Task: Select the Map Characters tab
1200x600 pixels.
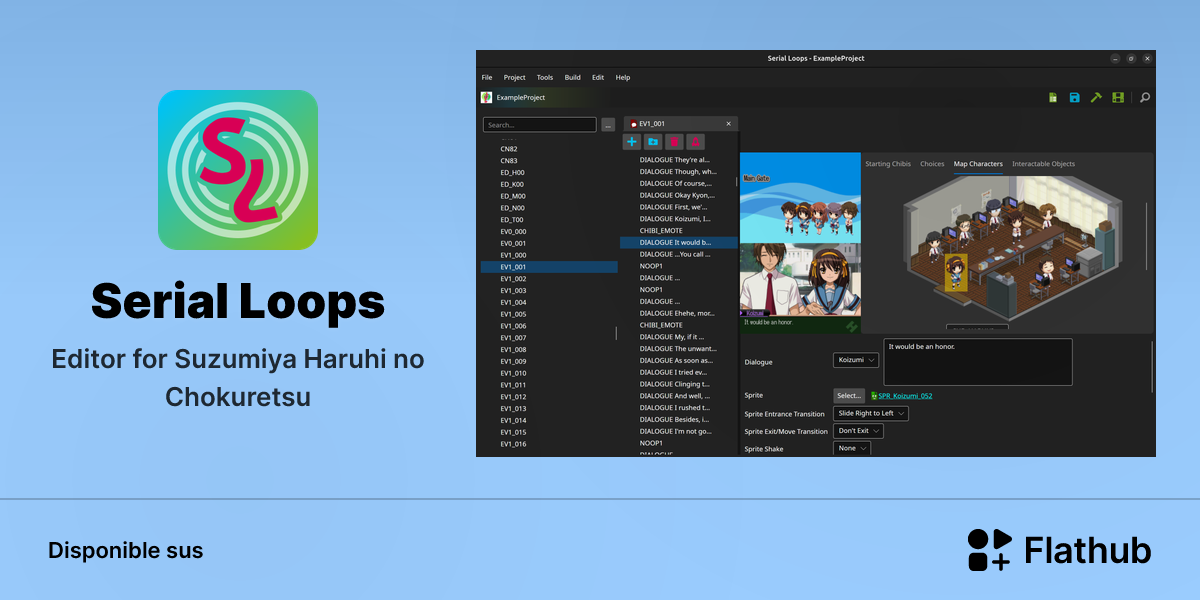Action: [978, 164]
